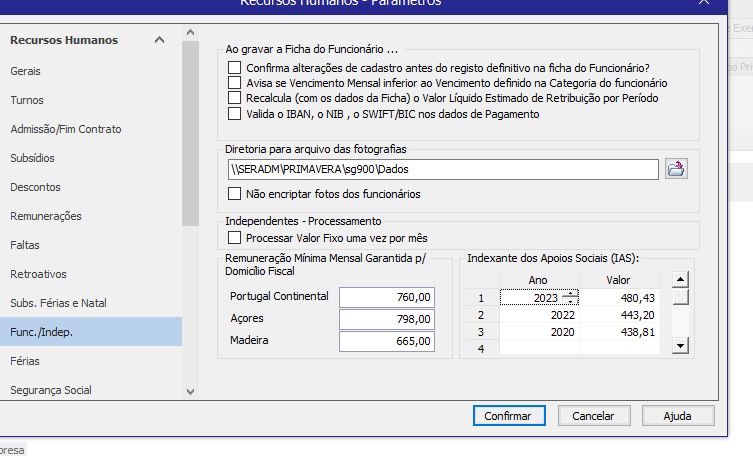Toggle 'Processar Valor Fixo uma vez por mês'

point(235,238)
